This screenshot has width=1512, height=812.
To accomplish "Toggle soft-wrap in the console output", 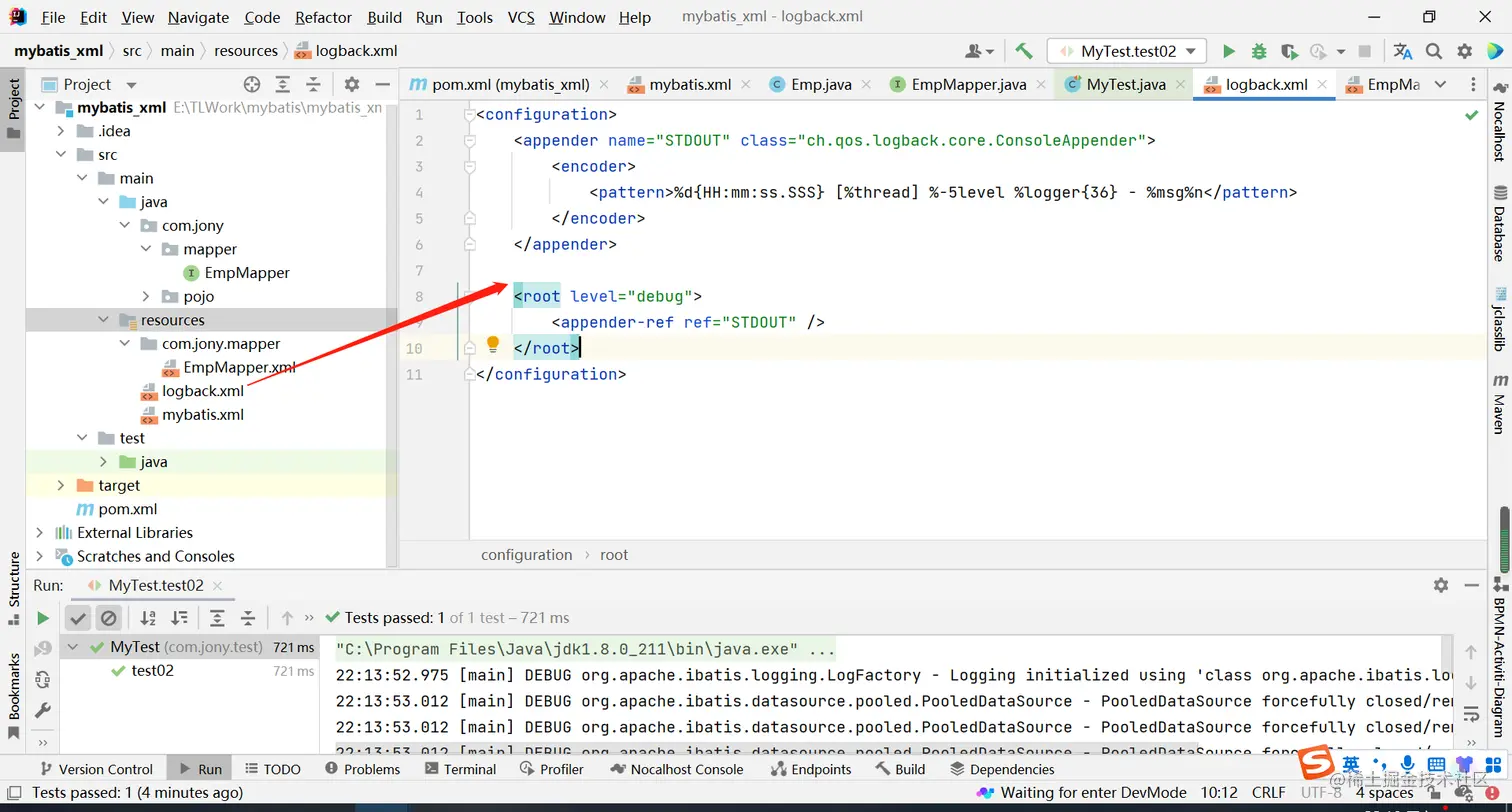I will pos(1471,713).
